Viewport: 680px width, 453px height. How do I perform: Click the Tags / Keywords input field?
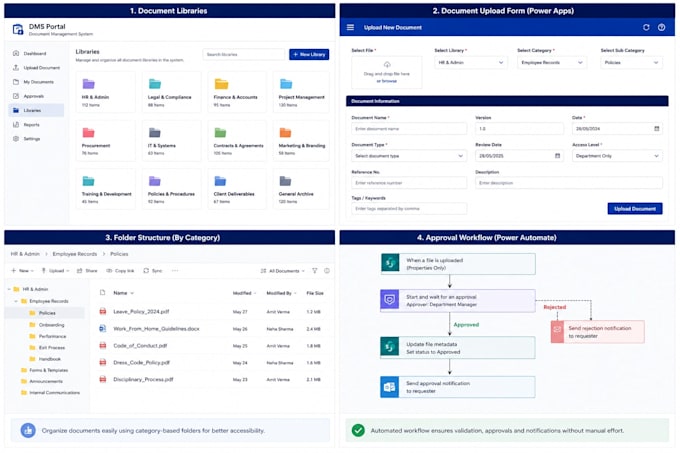(x=409, y=209)
